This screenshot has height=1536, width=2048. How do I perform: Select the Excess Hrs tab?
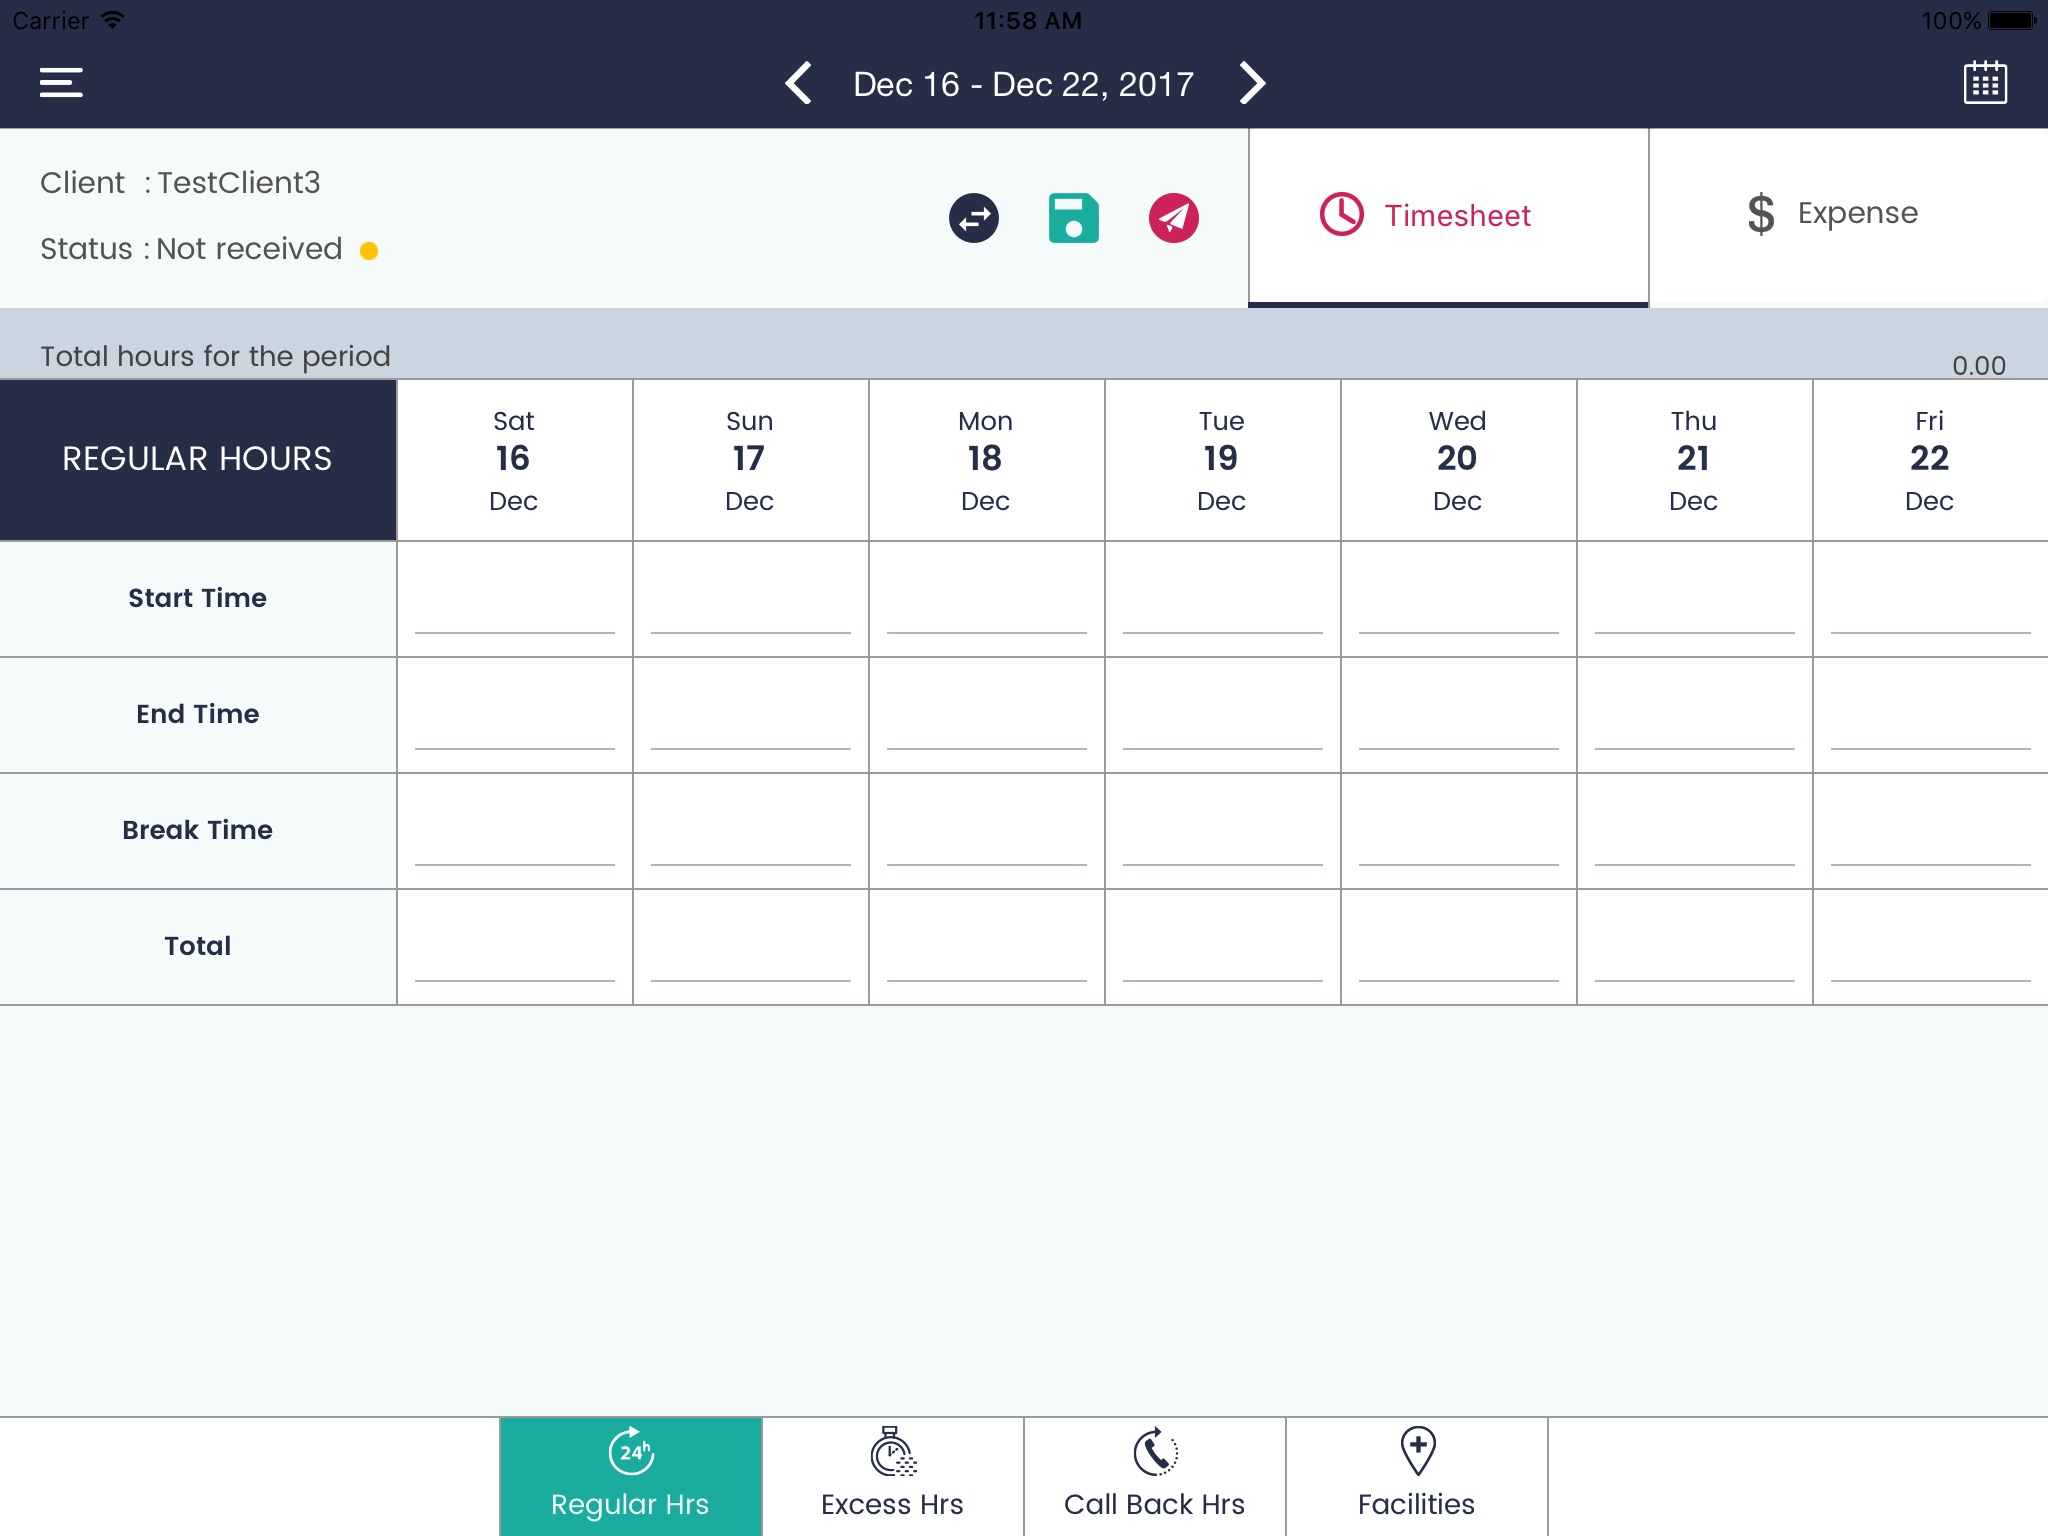(893, 1476)
